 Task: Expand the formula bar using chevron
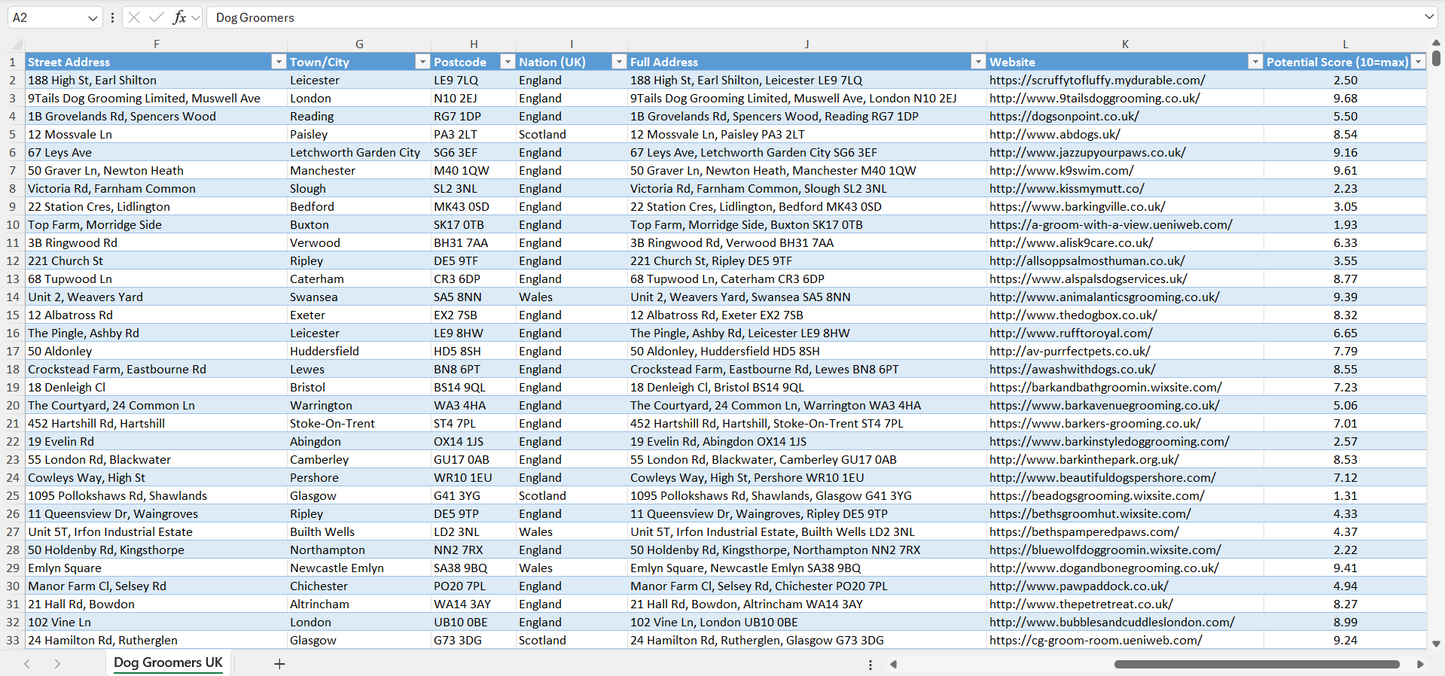pyautogui.click(x=1429, y=18)
